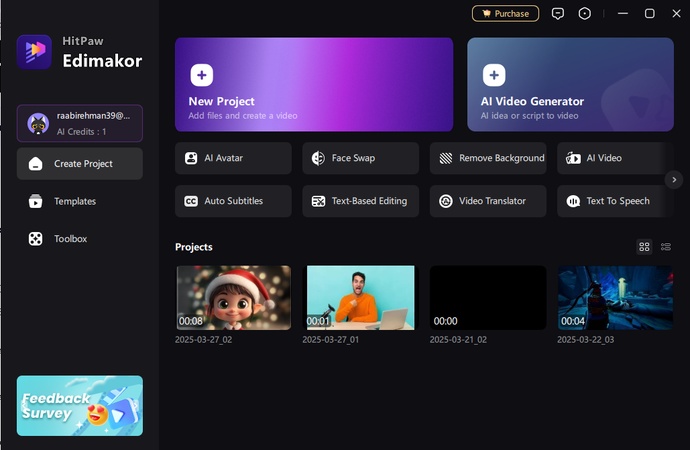Click the Purchase button
The width and height of the screenshot is (690, 450).
pos(505,14)
